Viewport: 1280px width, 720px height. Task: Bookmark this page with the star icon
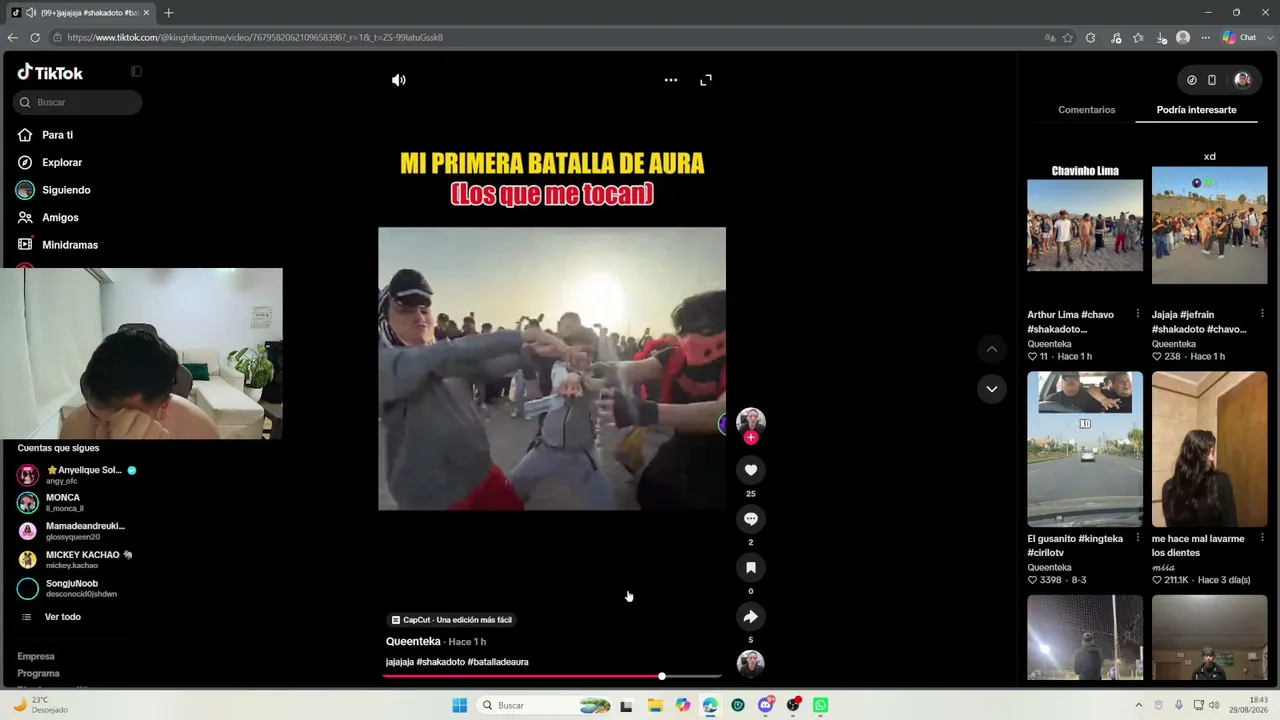(1068, 37)
